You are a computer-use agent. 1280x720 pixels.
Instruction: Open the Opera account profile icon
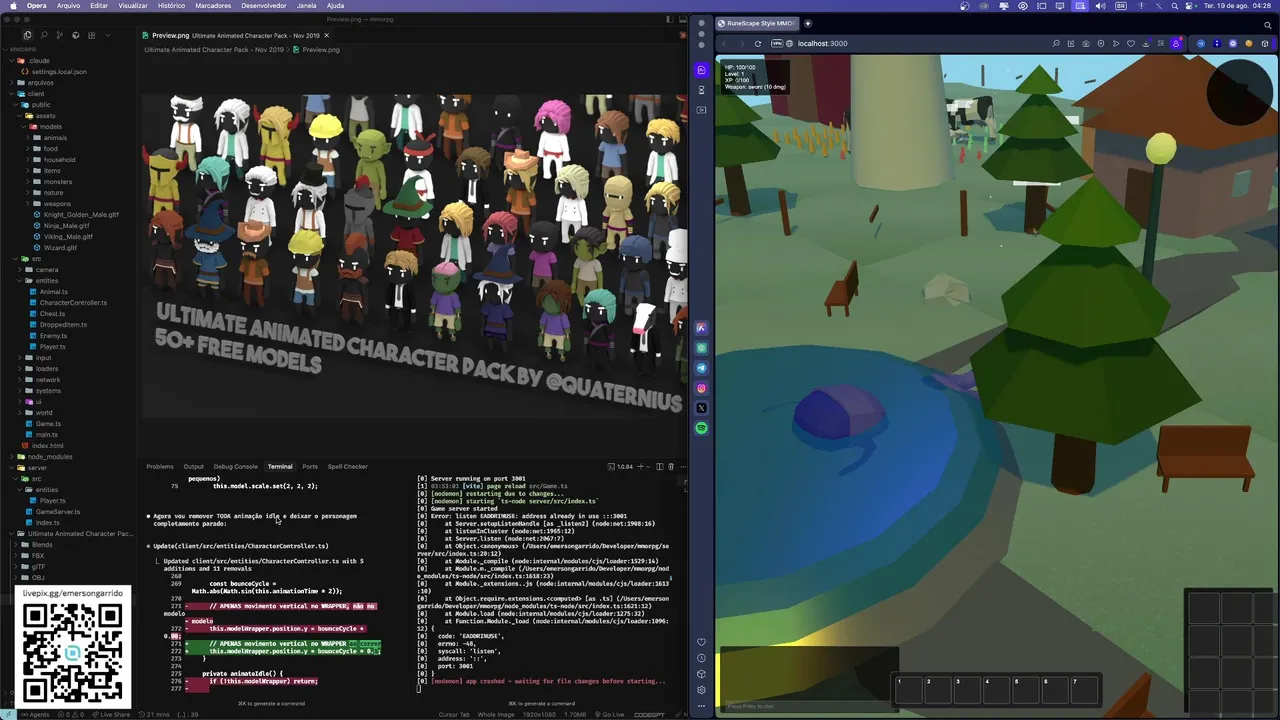(x=1176, y=43)
